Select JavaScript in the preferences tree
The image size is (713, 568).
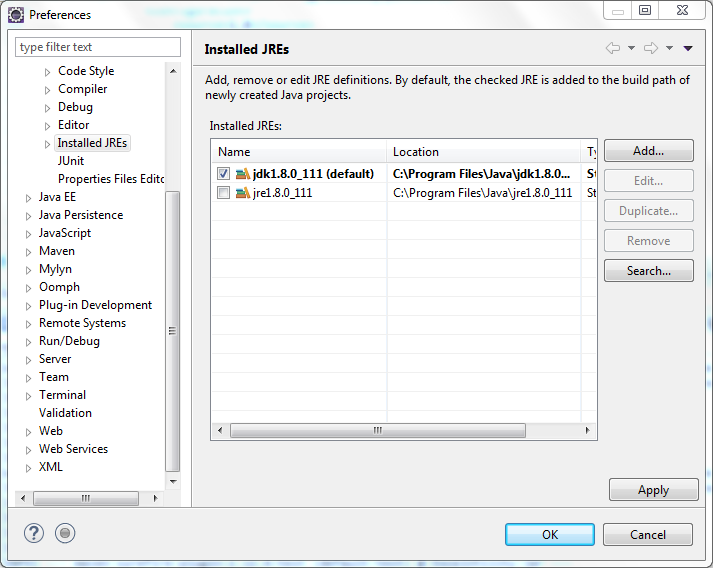[65, 233]
